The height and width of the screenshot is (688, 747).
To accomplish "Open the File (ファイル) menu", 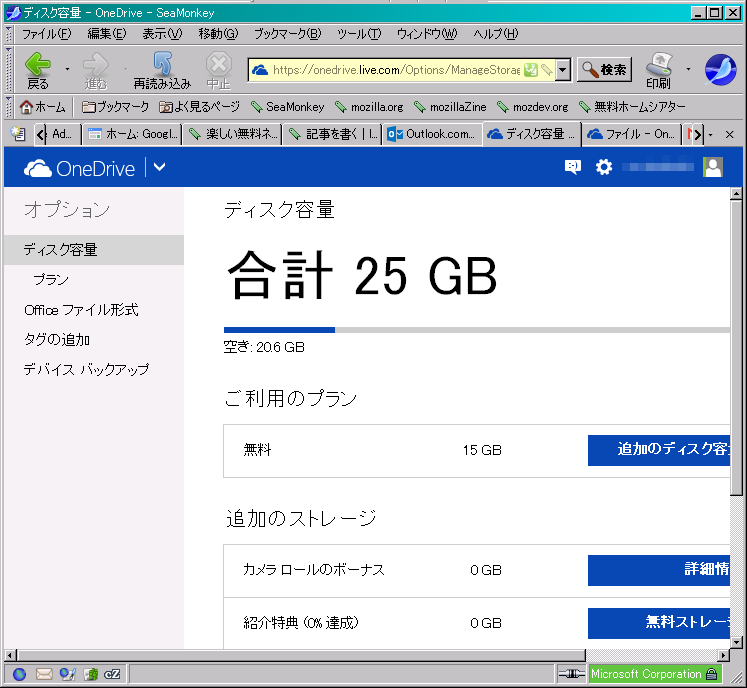I will pyautogui.click(x=46, y=34).
